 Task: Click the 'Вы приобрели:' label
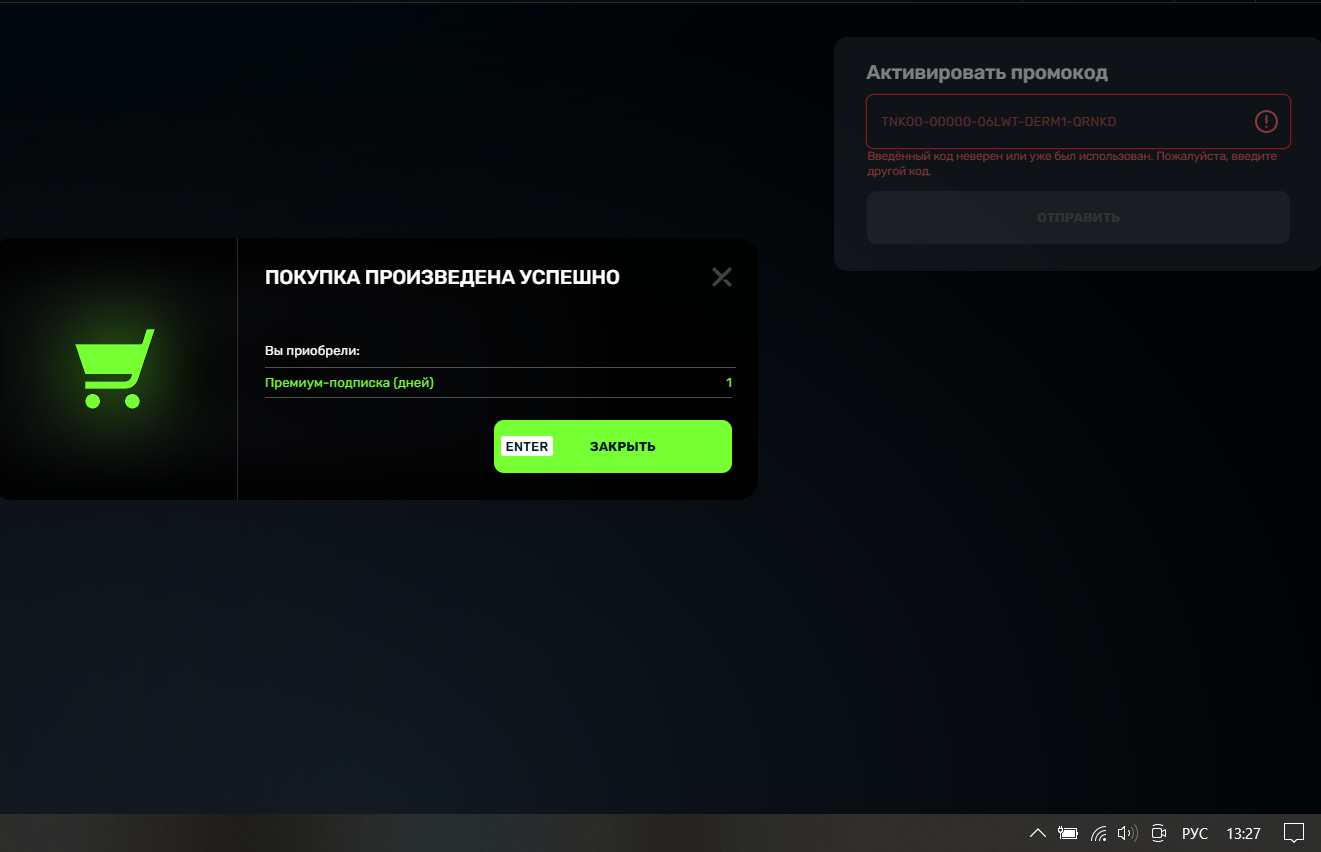312,351
